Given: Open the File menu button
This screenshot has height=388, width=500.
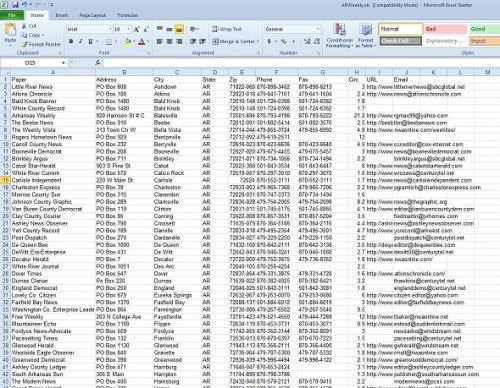Looking at the screenshot, I should tap(12, 15).
